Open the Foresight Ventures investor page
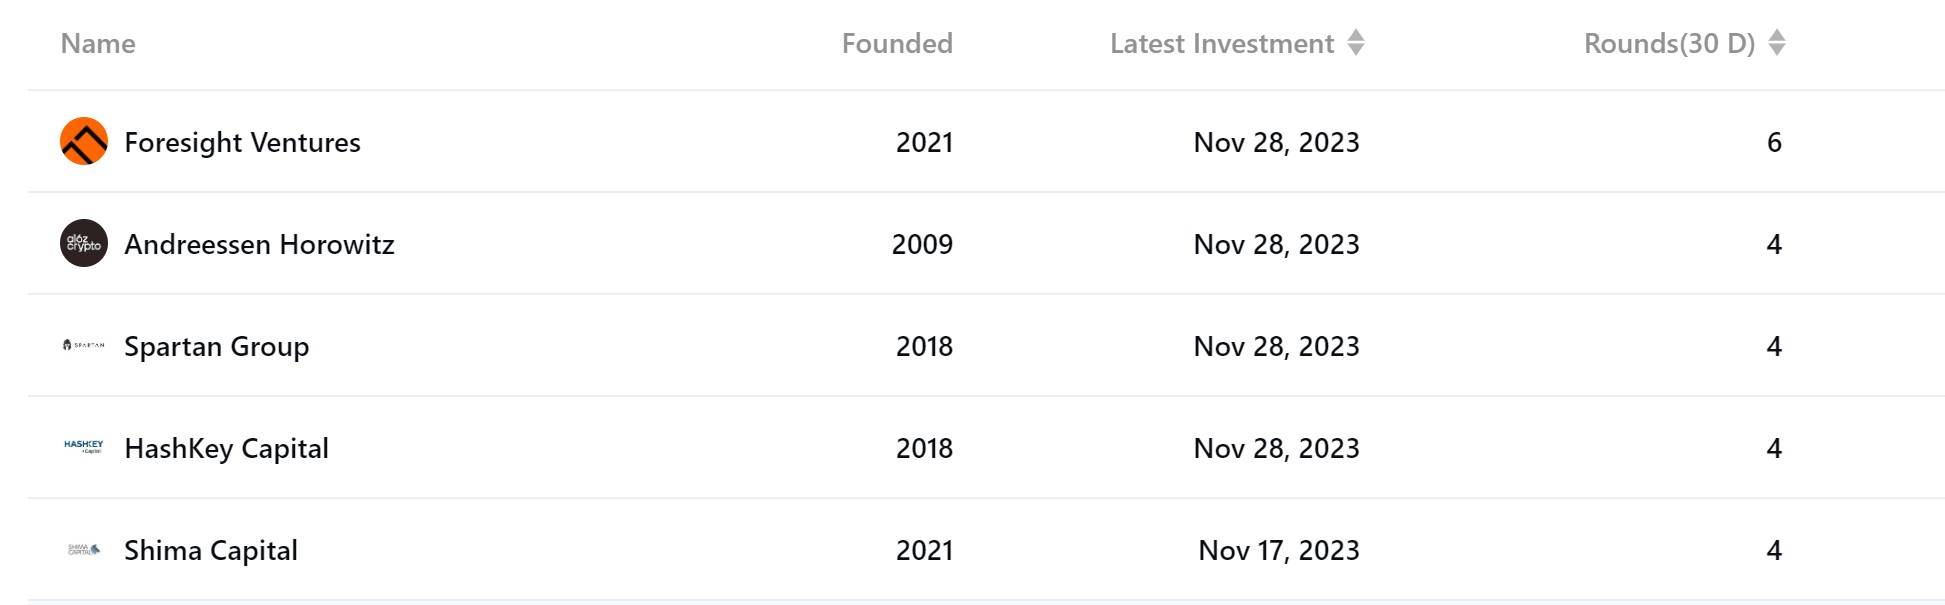 pos(242,142)
